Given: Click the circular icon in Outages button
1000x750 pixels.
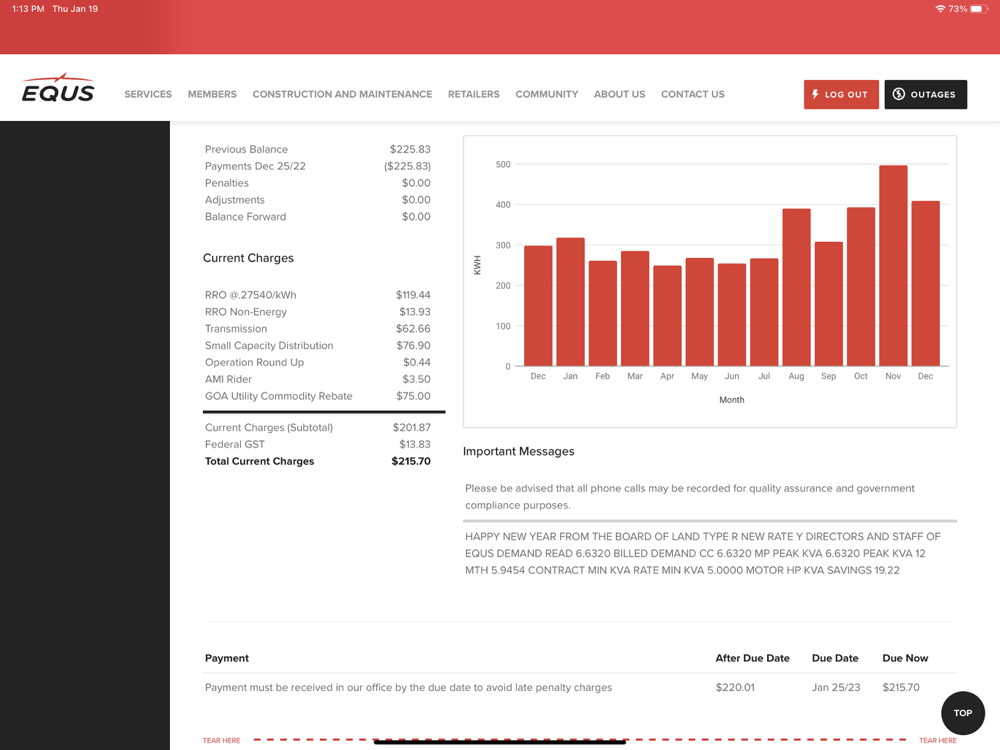Looking at the screenshot, I should coord(899,94).
